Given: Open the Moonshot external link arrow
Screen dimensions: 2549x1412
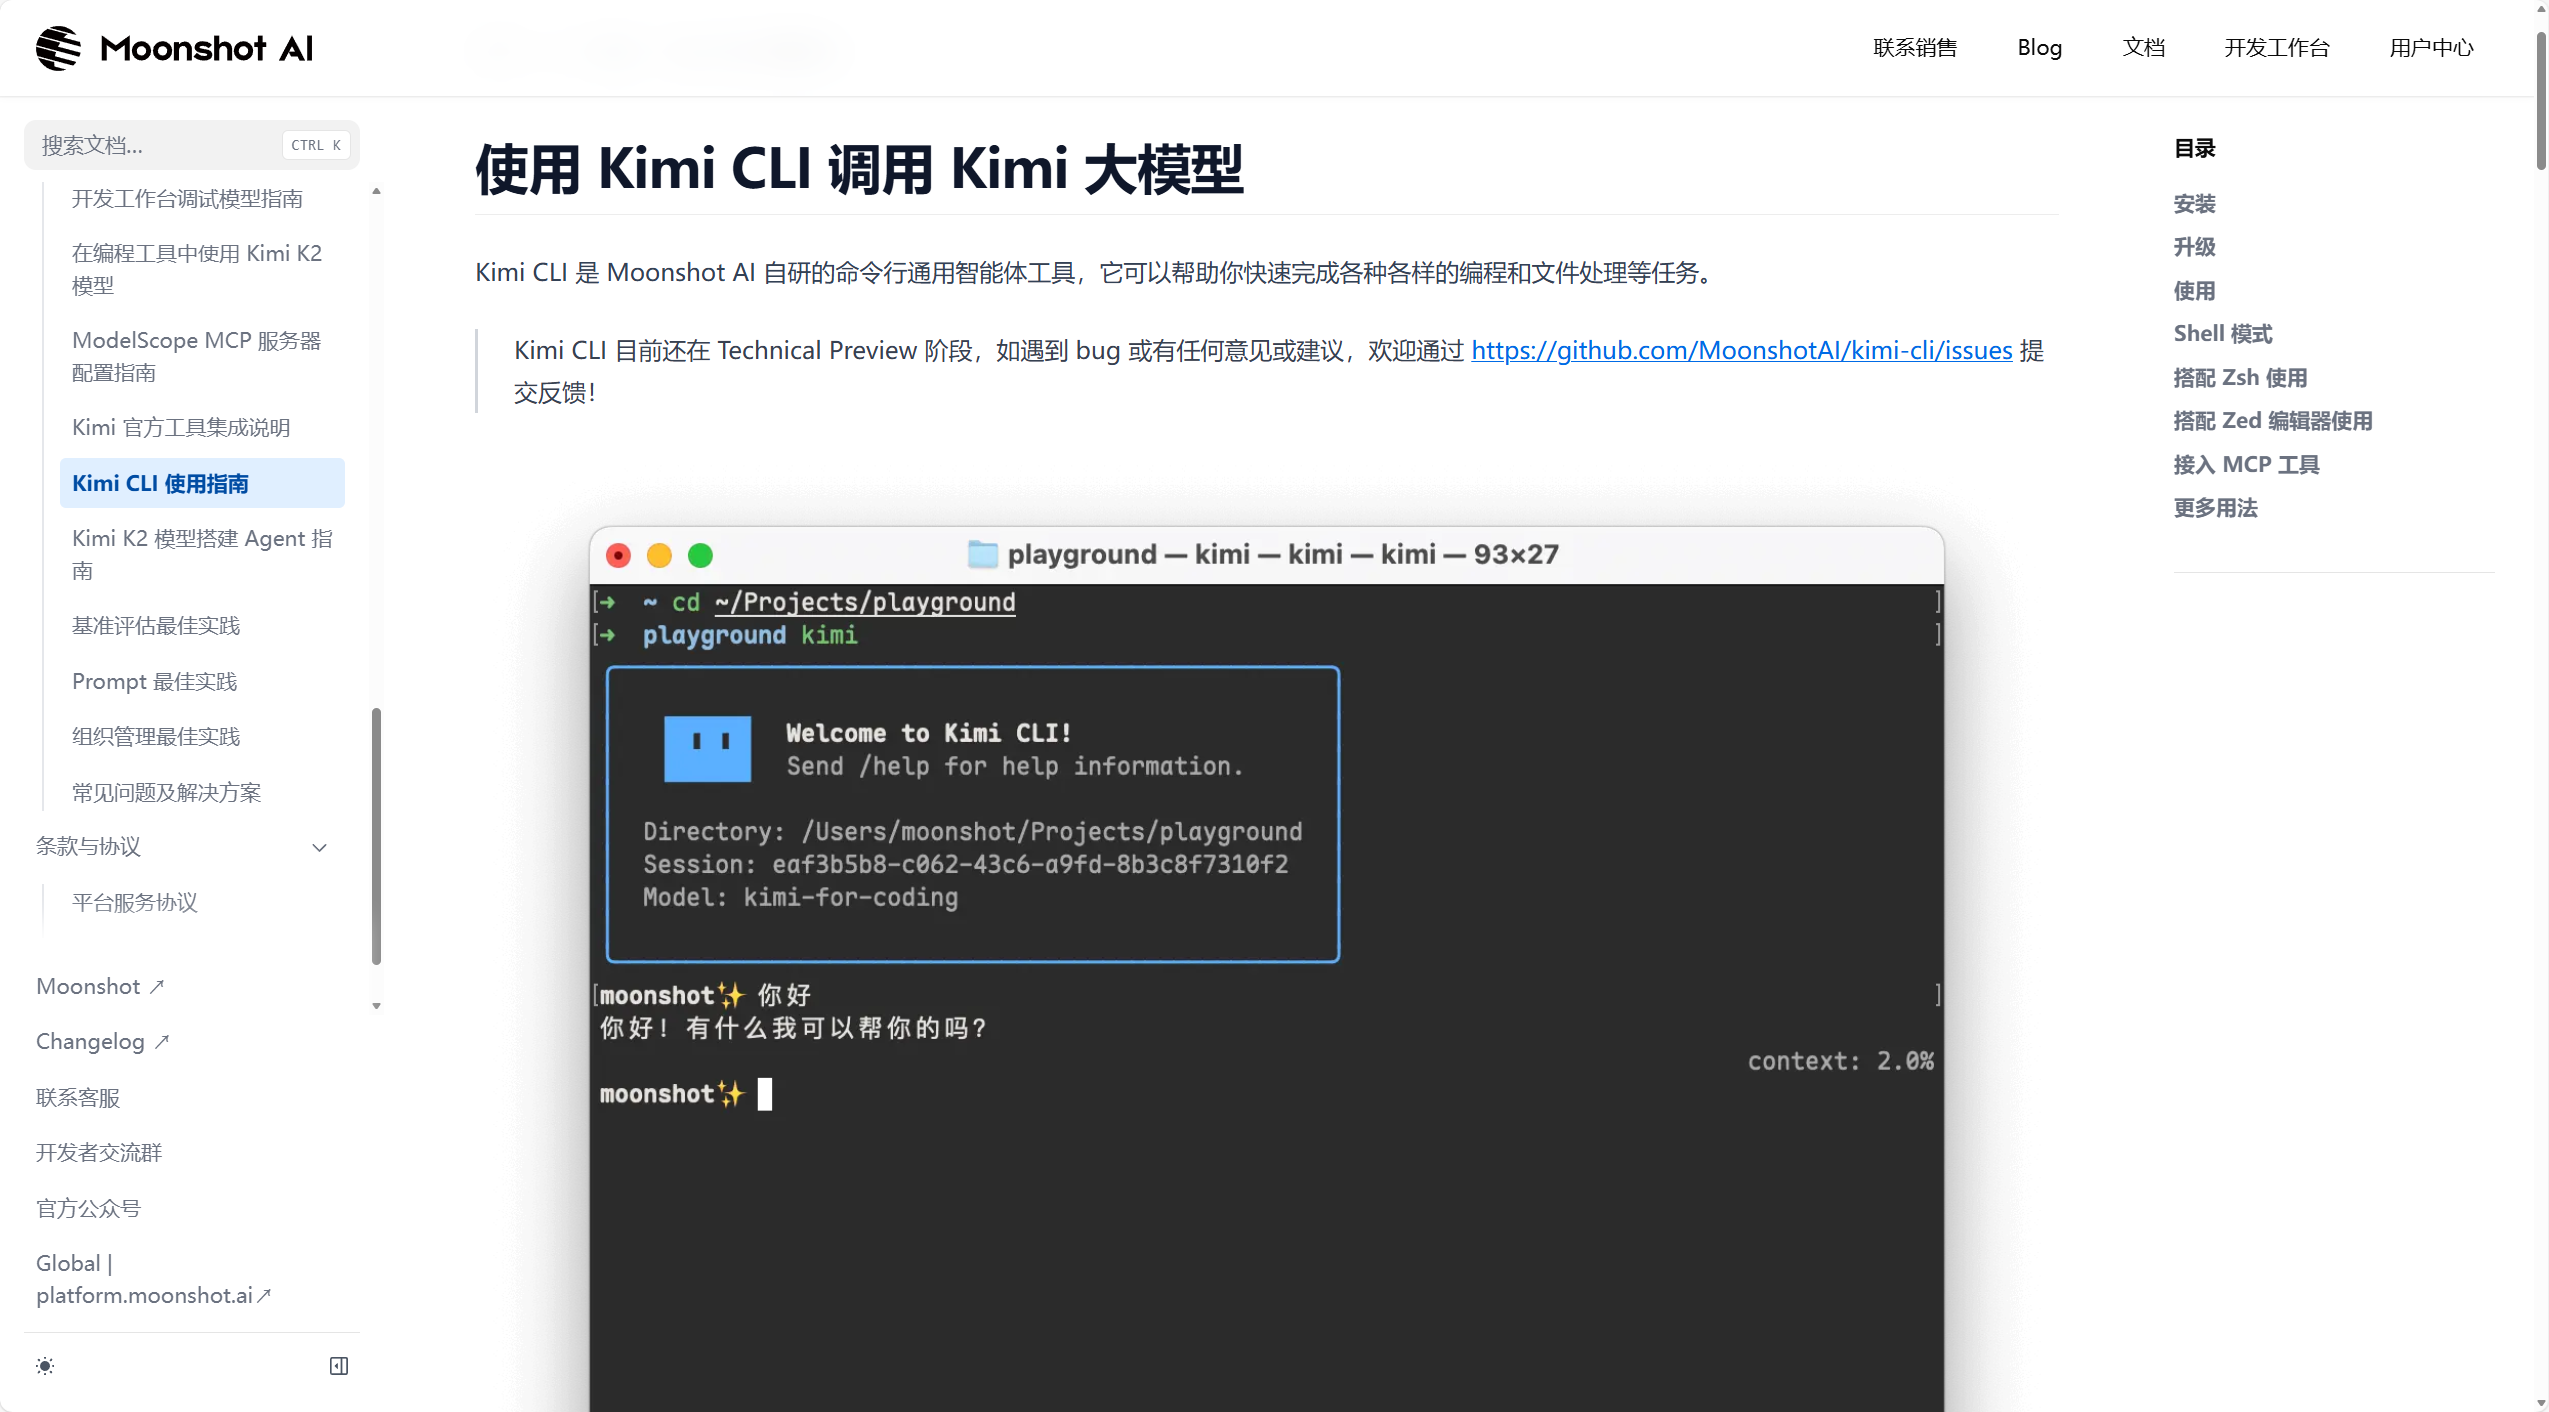Looking at the screenshot, I should pos(157,987).
